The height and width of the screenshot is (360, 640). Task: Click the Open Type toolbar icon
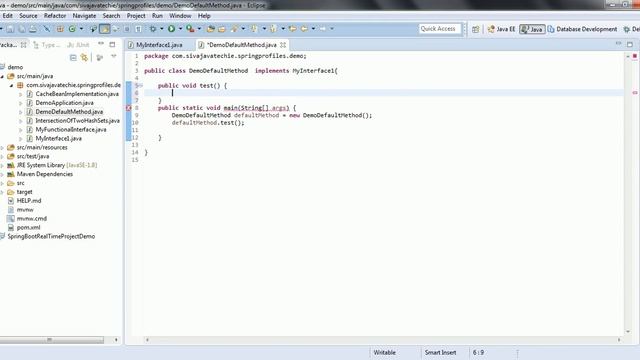pos(211,29)
